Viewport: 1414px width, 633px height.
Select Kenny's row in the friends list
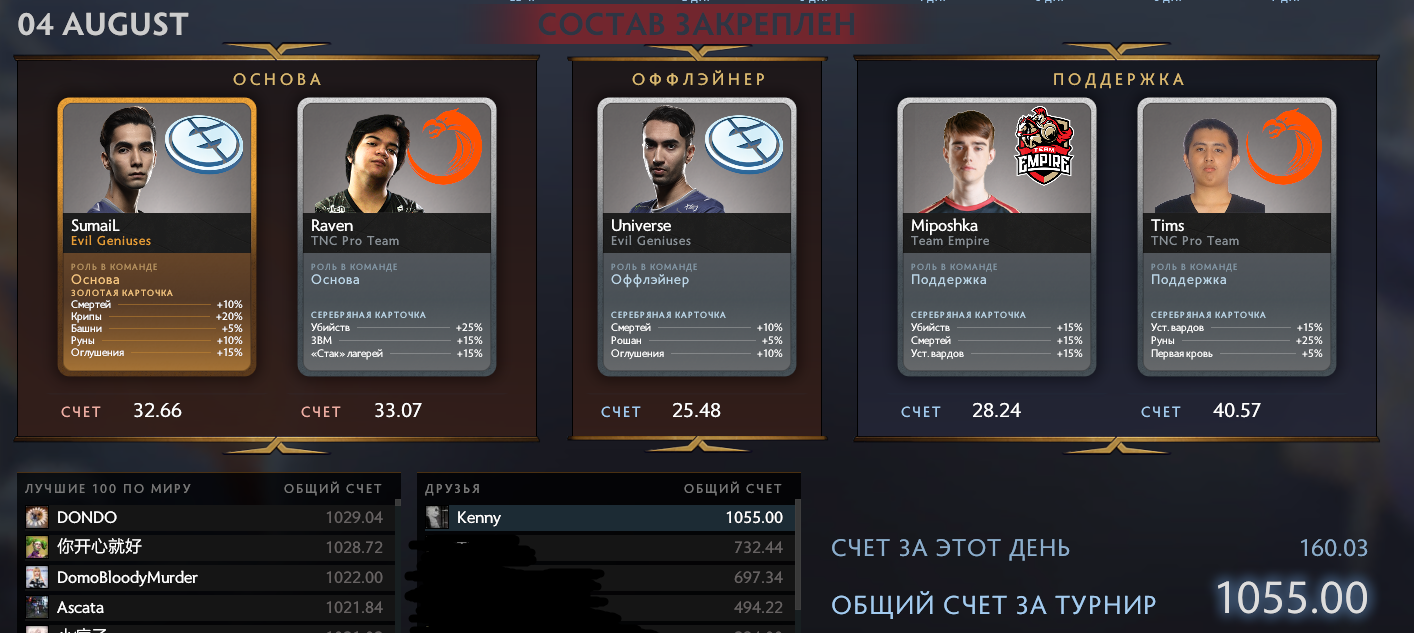tap(607, 517)
